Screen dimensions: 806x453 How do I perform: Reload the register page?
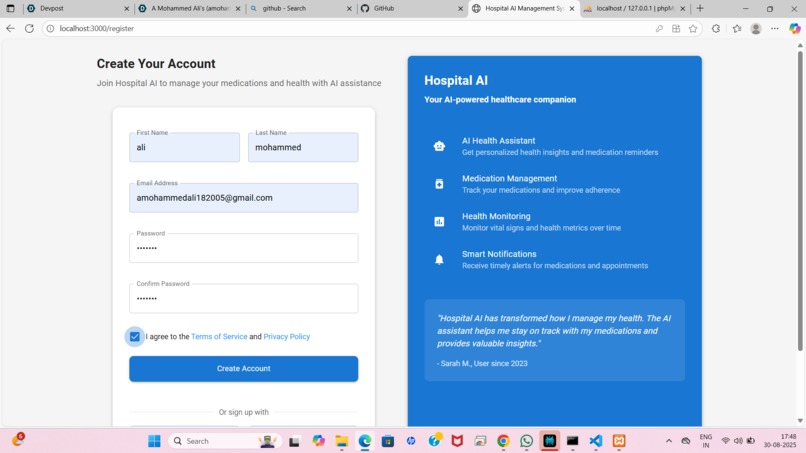pos(29,28)
